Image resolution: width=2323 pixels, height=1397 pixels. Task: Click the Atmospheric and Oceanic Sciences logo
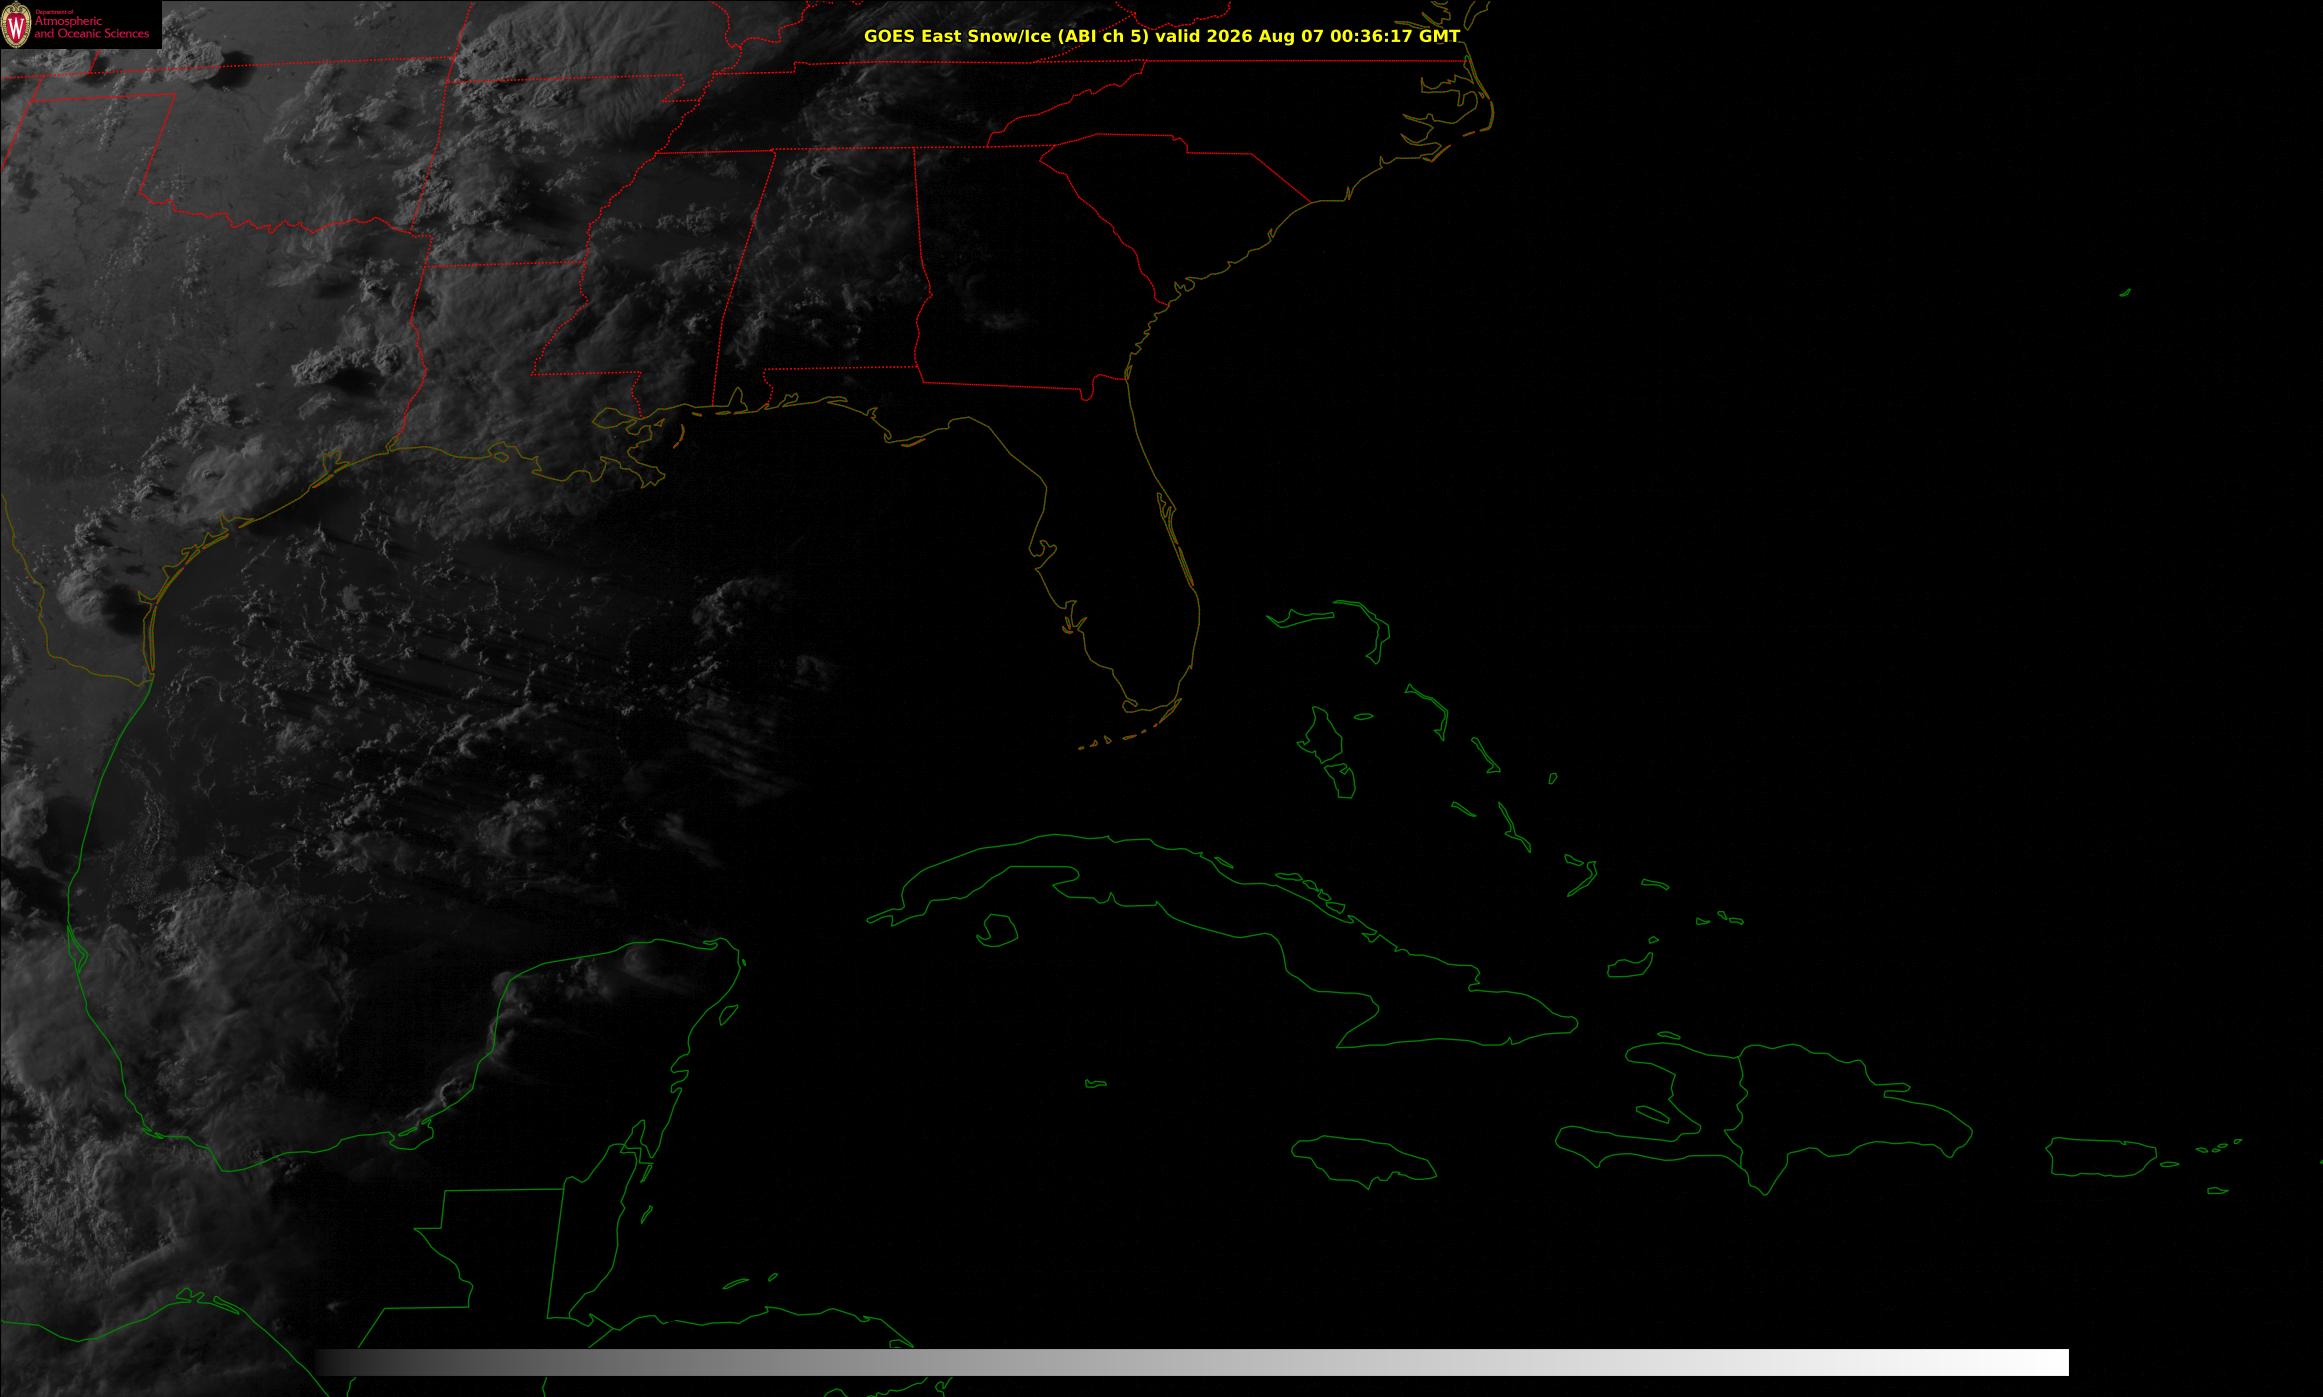tap(80, 24)
